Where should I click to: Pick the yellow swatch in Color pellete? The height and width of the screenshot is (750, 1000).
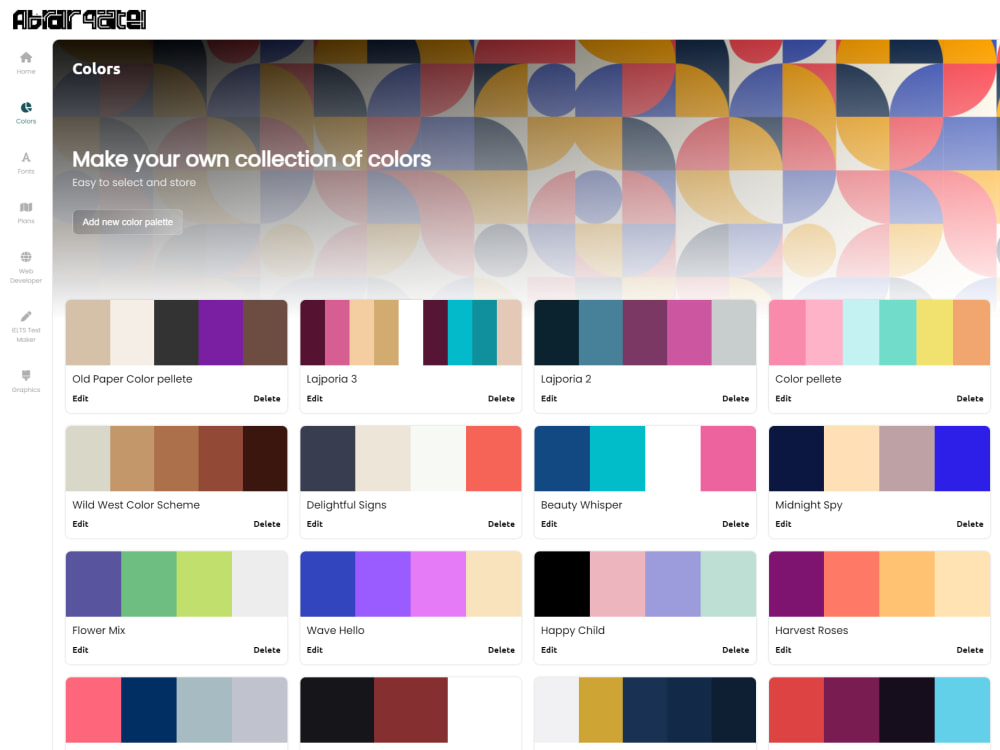pos(935,332)
